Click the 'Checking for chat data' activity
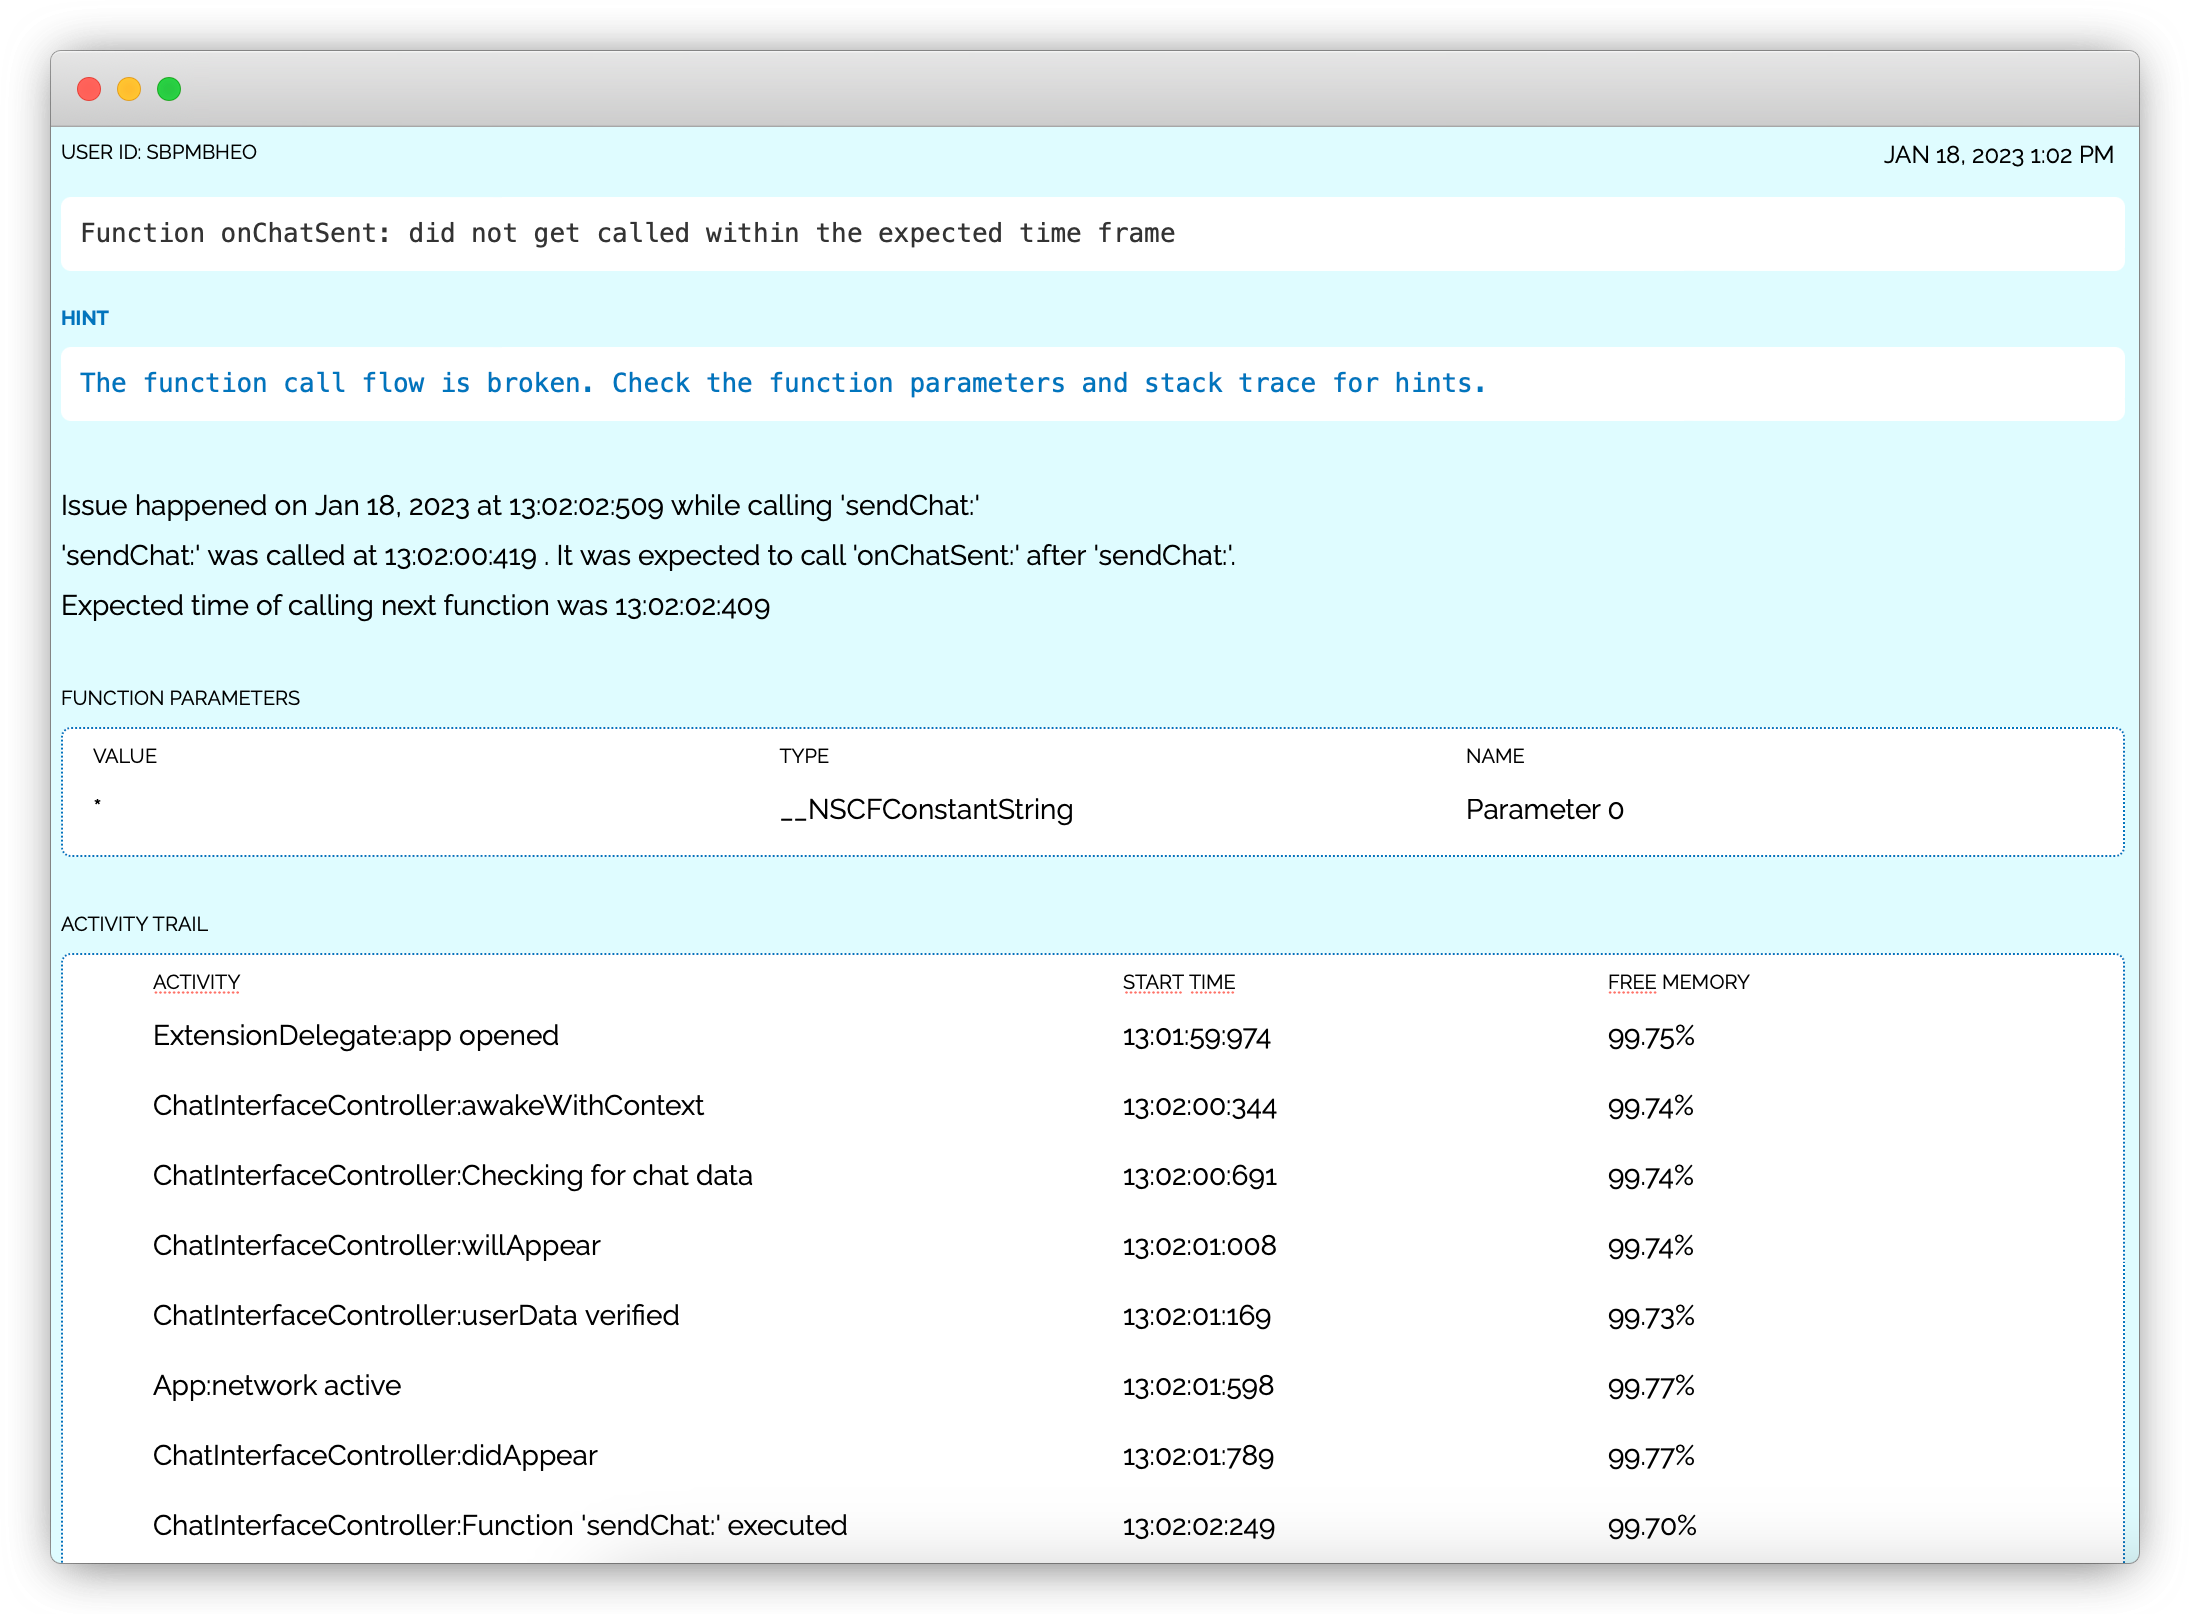This screenshot has height=1614, width=2190. pos(452,1176)
